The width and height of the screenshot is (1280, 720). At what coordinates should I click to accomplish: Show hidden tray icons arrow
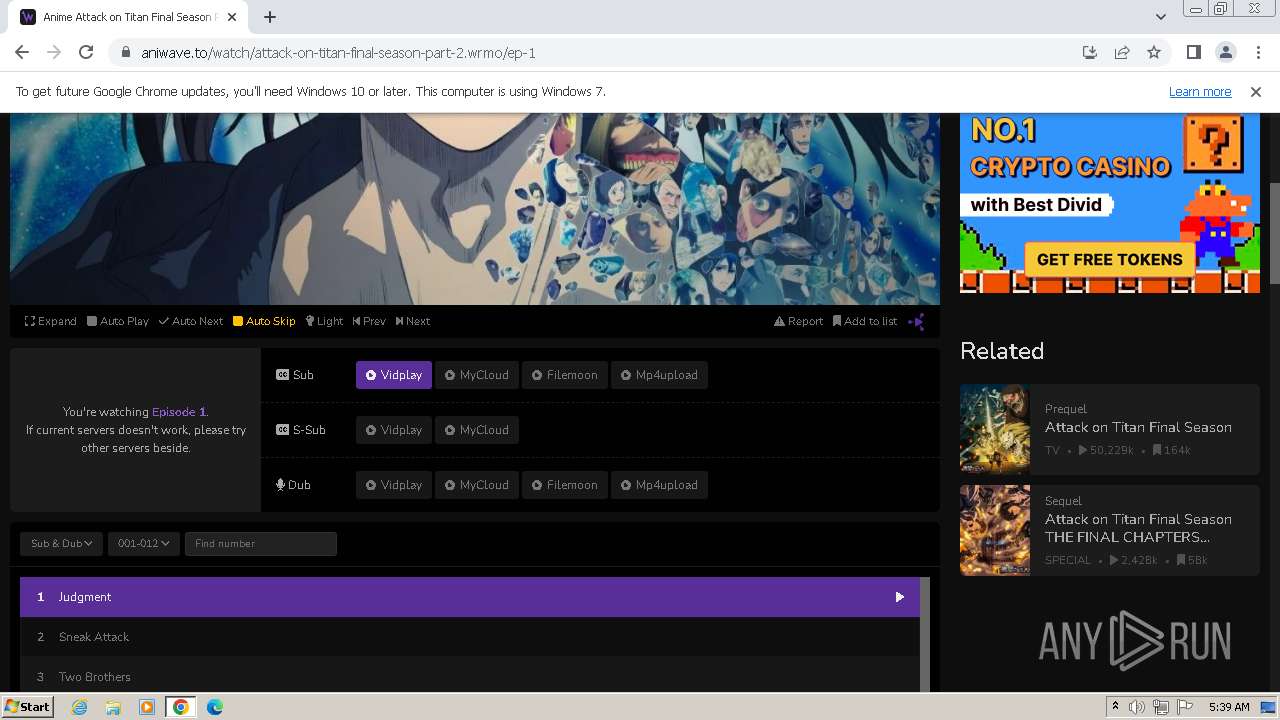pos(1115,707)
